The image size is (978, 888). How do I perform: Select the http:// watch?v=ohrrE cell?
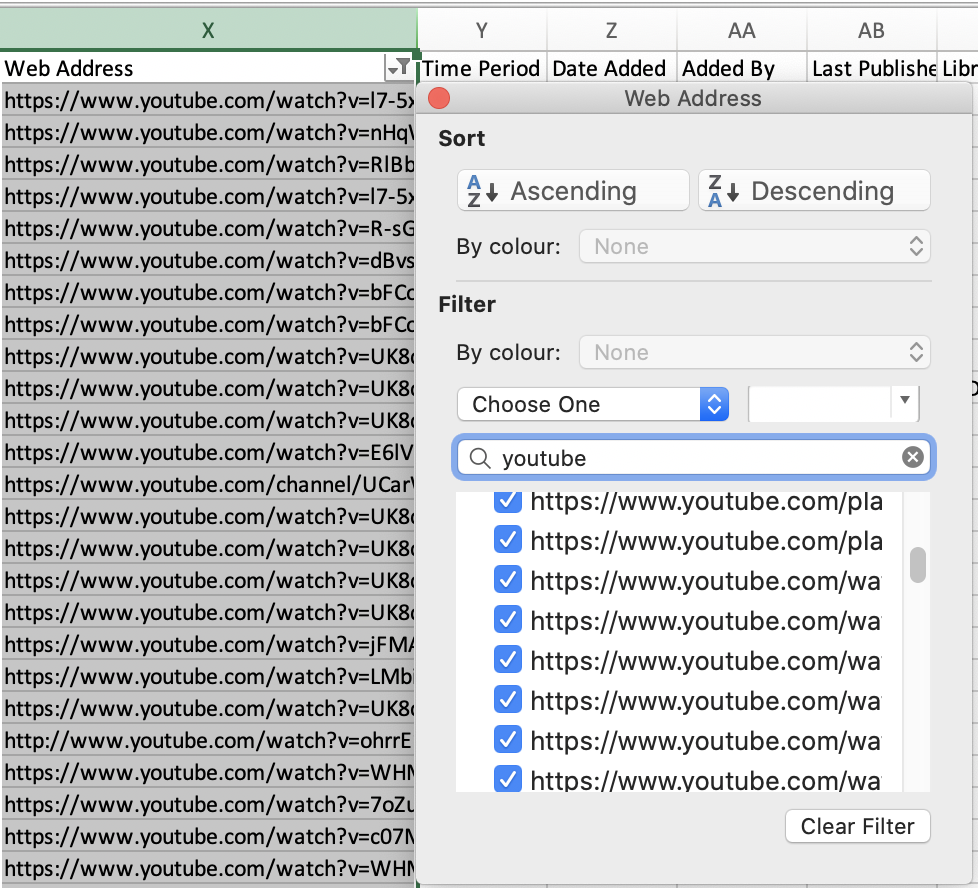[x=208, y=740]
